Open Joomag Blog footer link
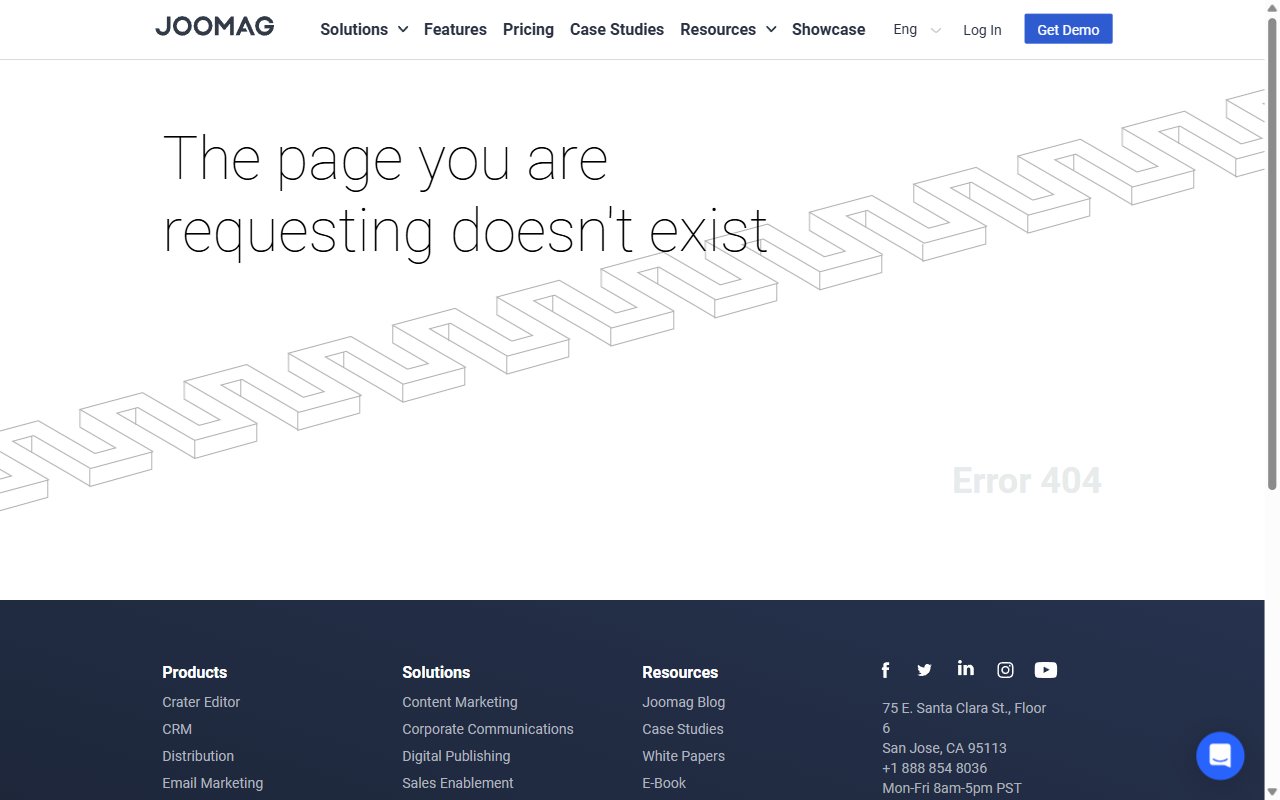The image size is (1280, 800). 683,702
